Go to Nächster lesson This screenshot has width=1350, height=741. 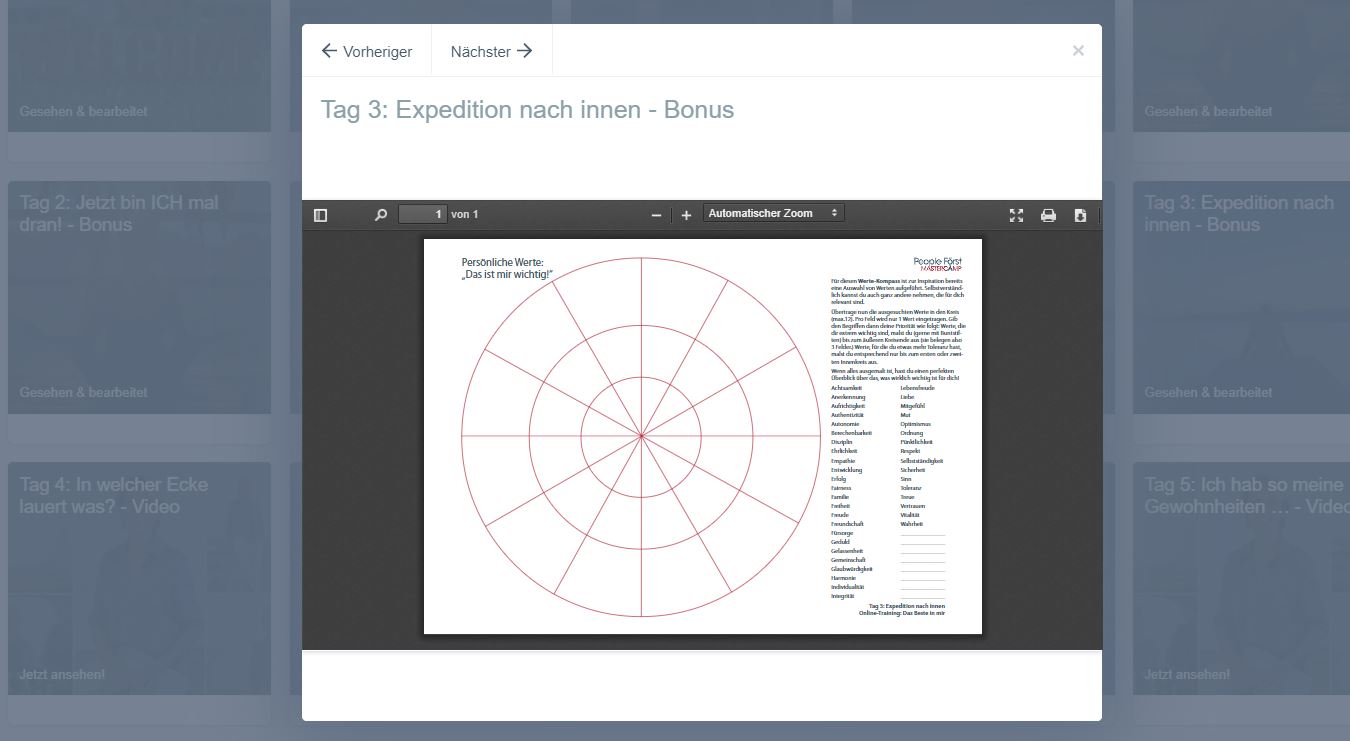[x=491, y=51]
